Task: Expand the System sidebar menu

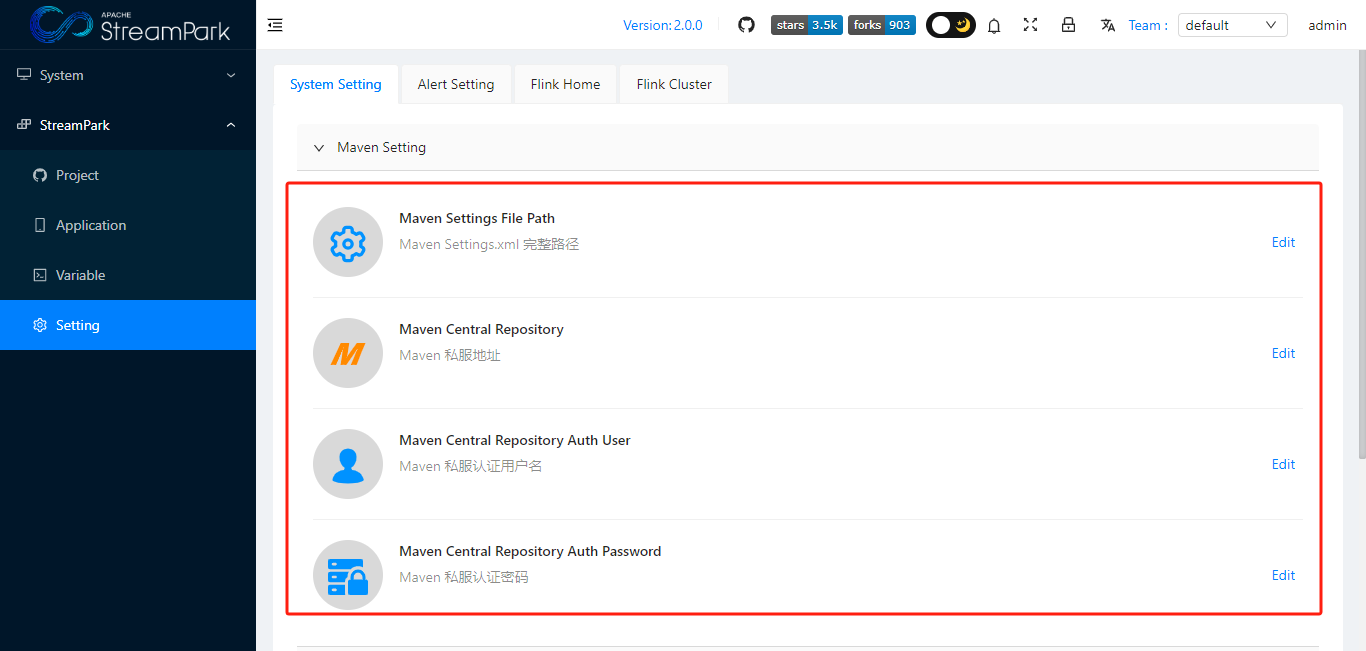Action: (x=128, y=75)
